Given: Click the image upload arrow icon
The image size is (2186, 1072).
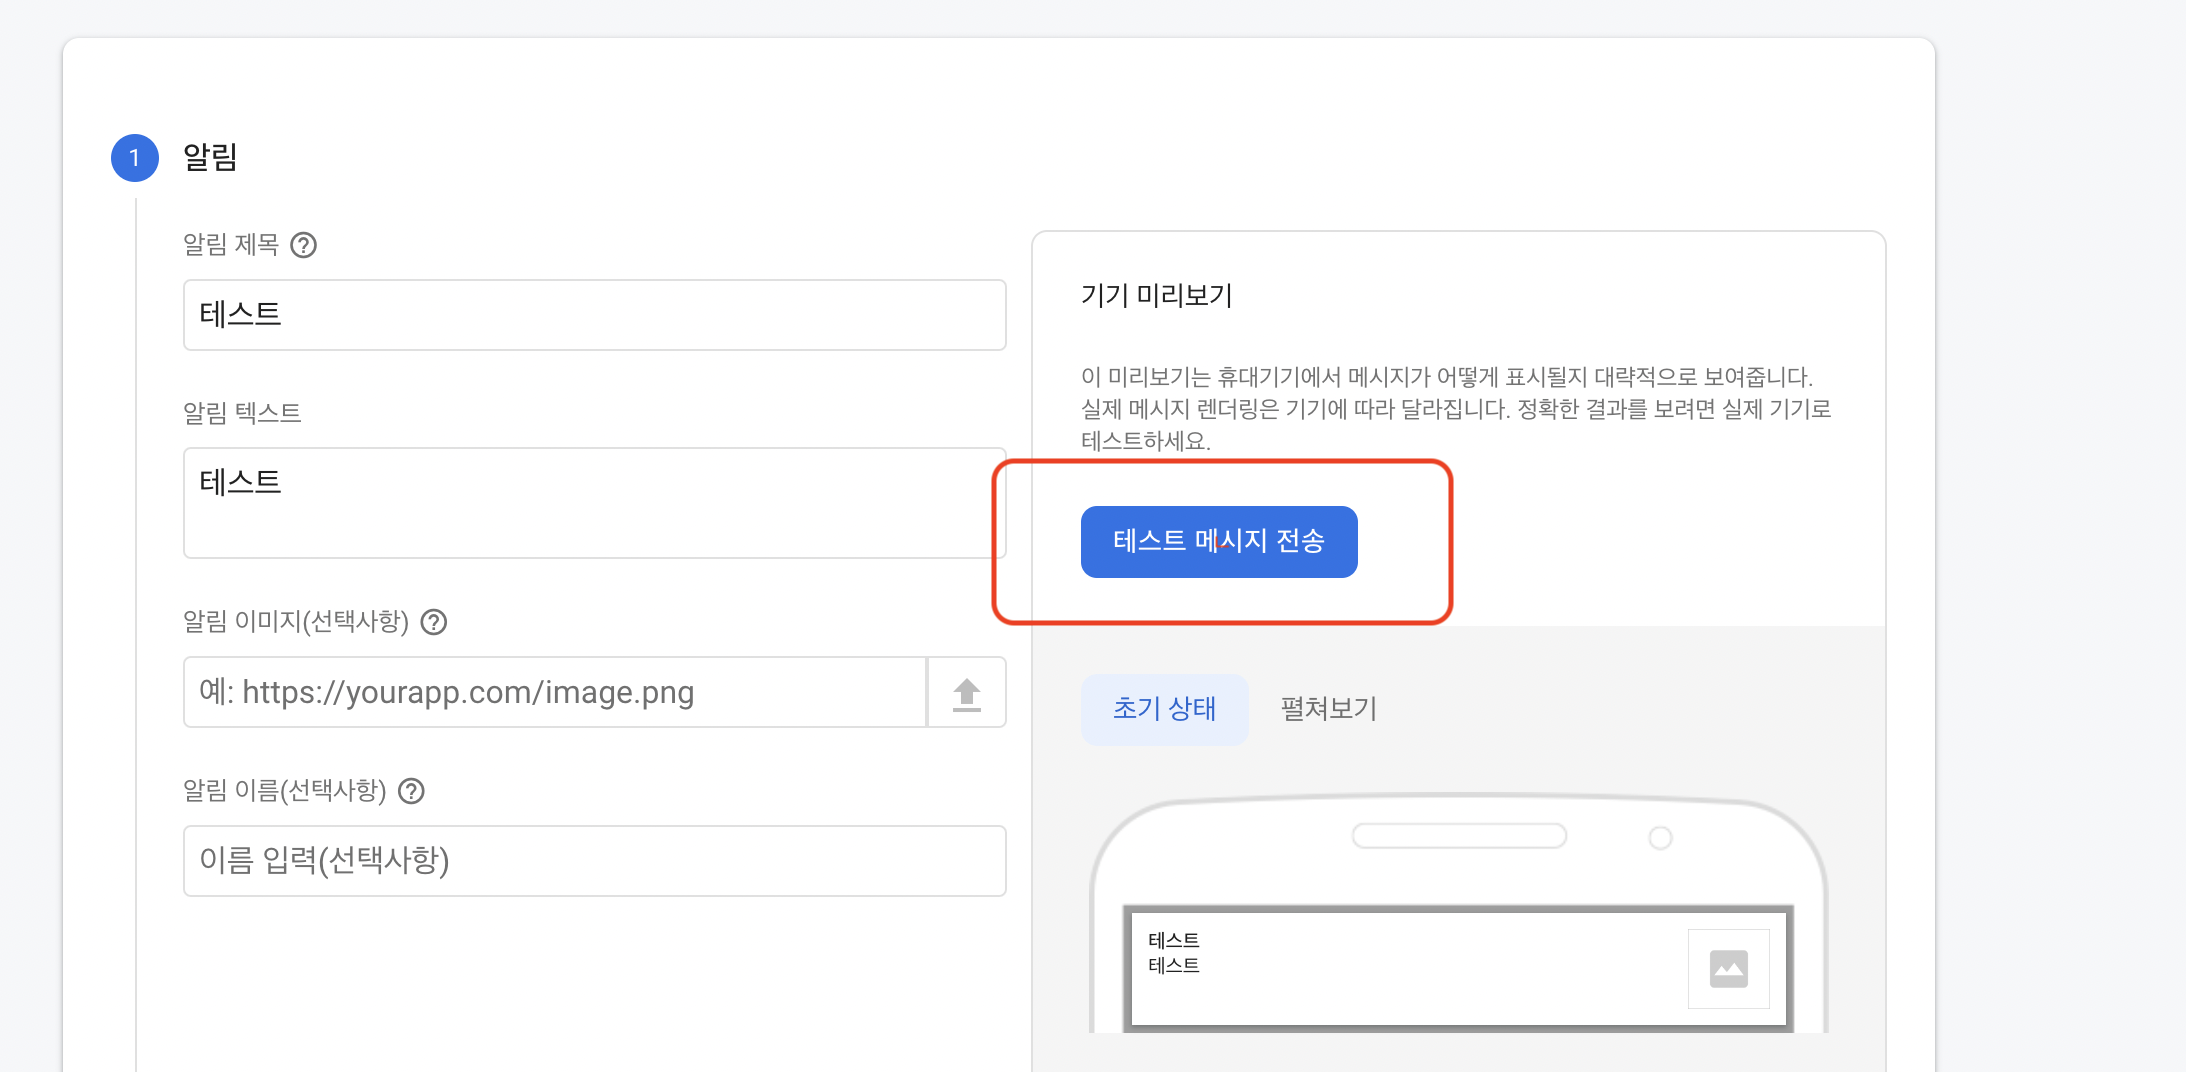Looking at the screenshot, I should tap(966, 693).
